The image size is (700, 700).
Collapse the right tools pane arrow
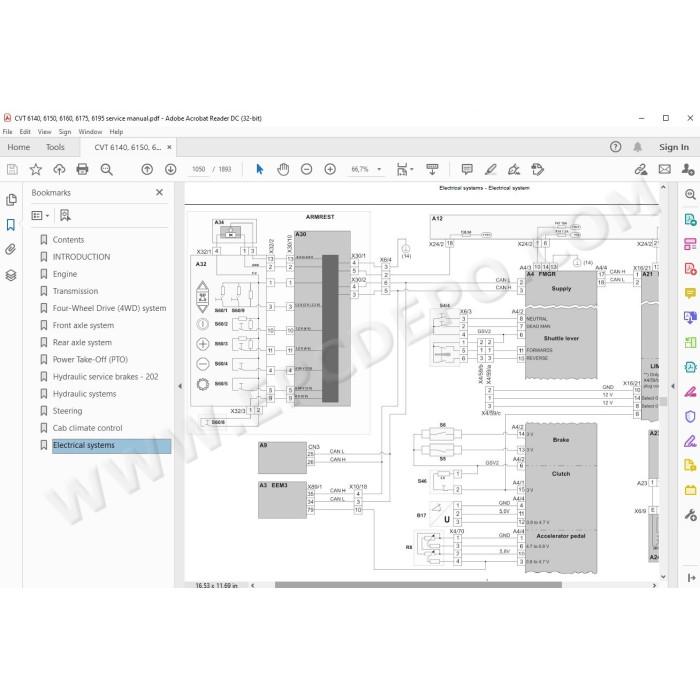pos(673,386)
